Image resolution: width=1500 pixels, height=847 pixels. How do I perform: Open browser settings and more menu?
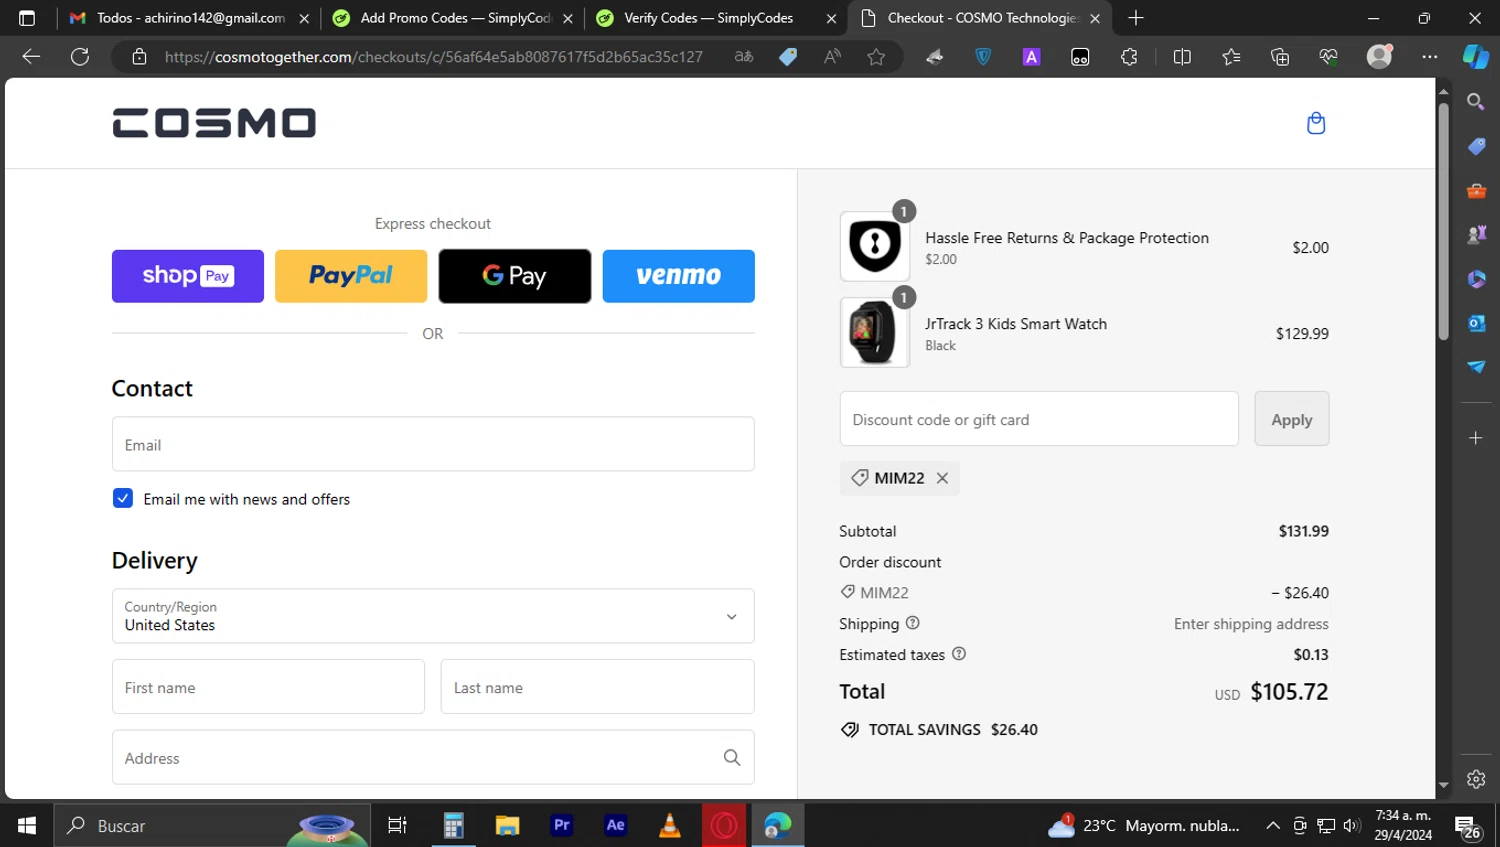tap(1430, 57)
